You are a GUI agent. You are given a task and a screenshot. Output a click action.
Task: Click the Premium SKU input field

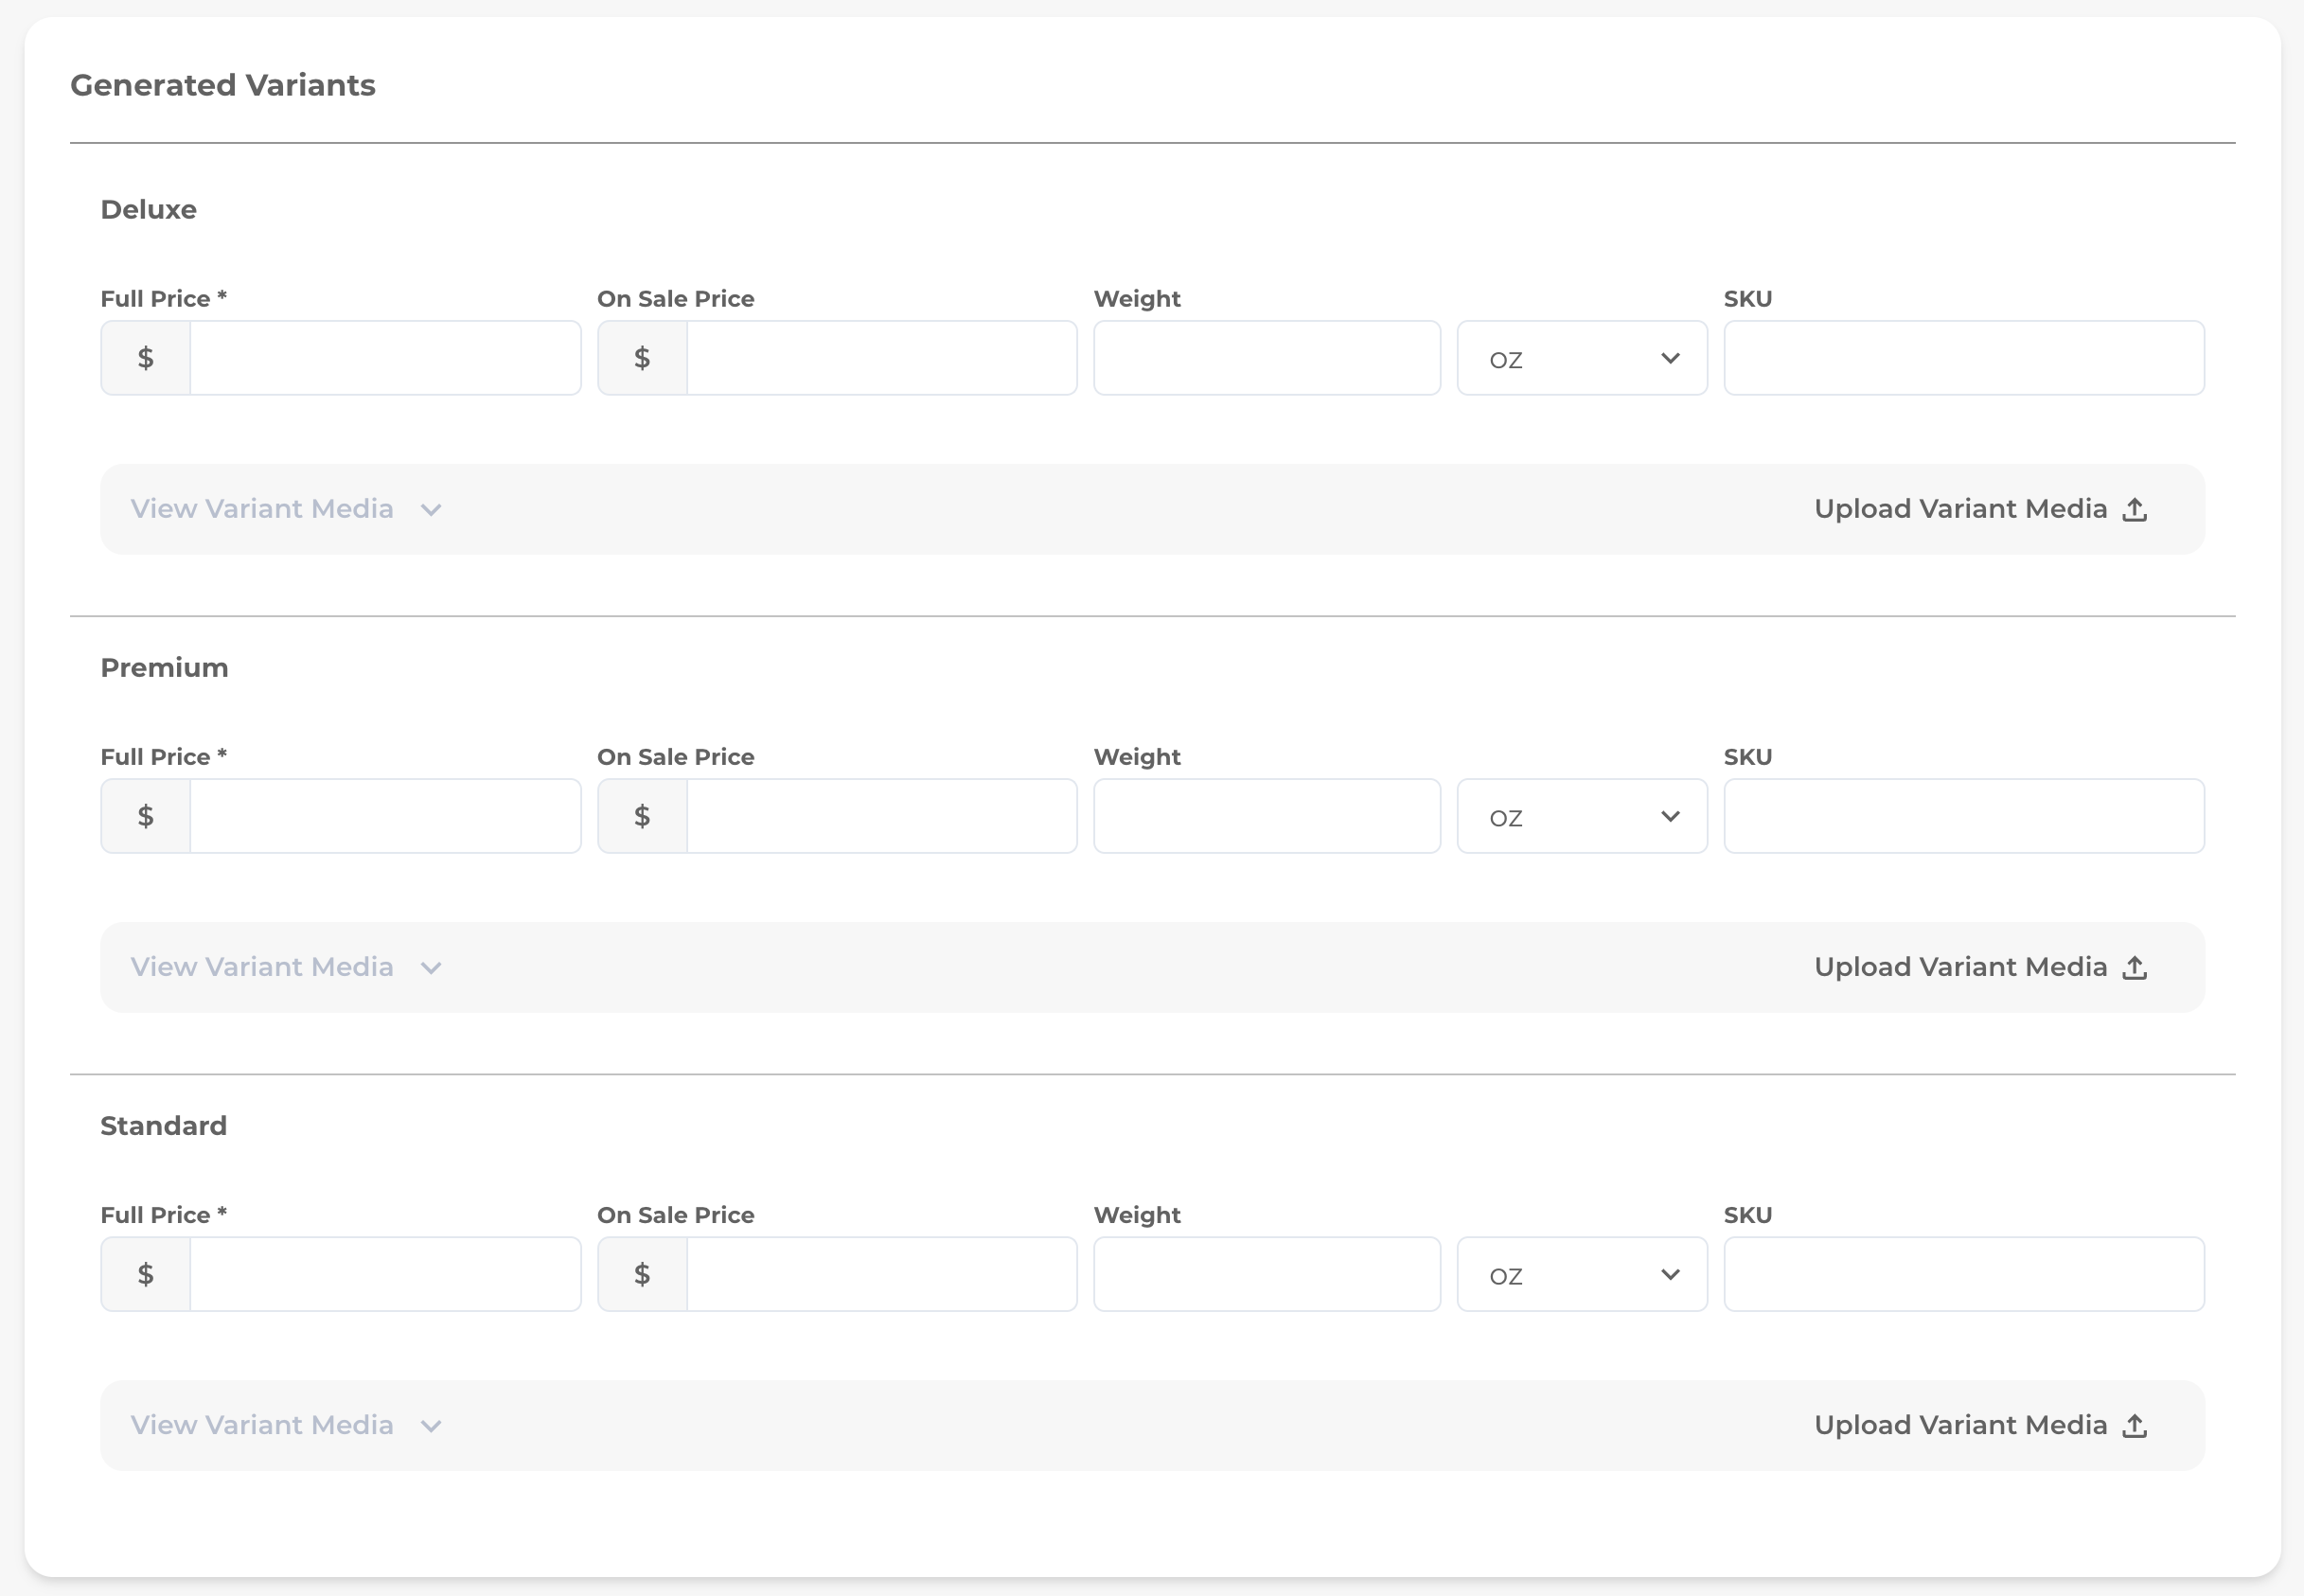[1964, 816]
